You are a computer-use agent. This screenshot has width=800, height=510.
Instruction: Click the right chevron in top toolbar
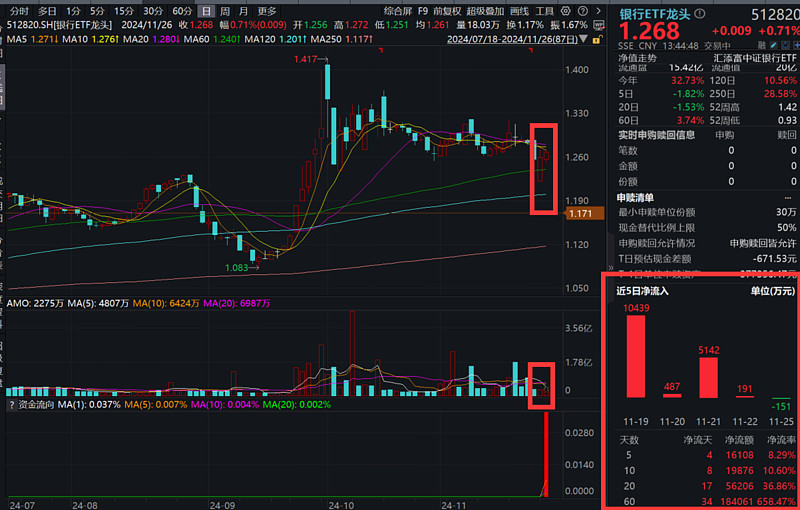pyautogui.click(x=598, y=11)
